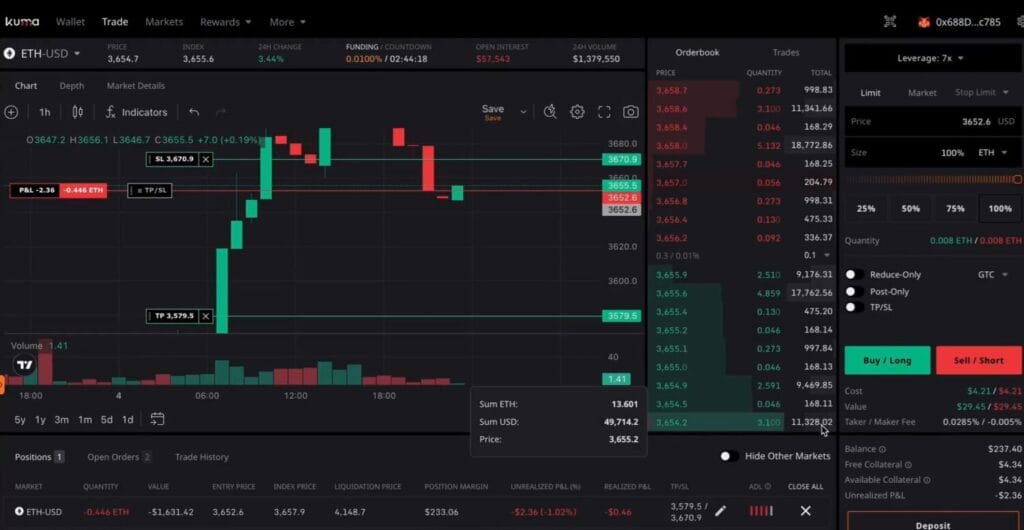Switch to the Trade History tab
Screen dimensions: 1024x530
tap(202, 457)
